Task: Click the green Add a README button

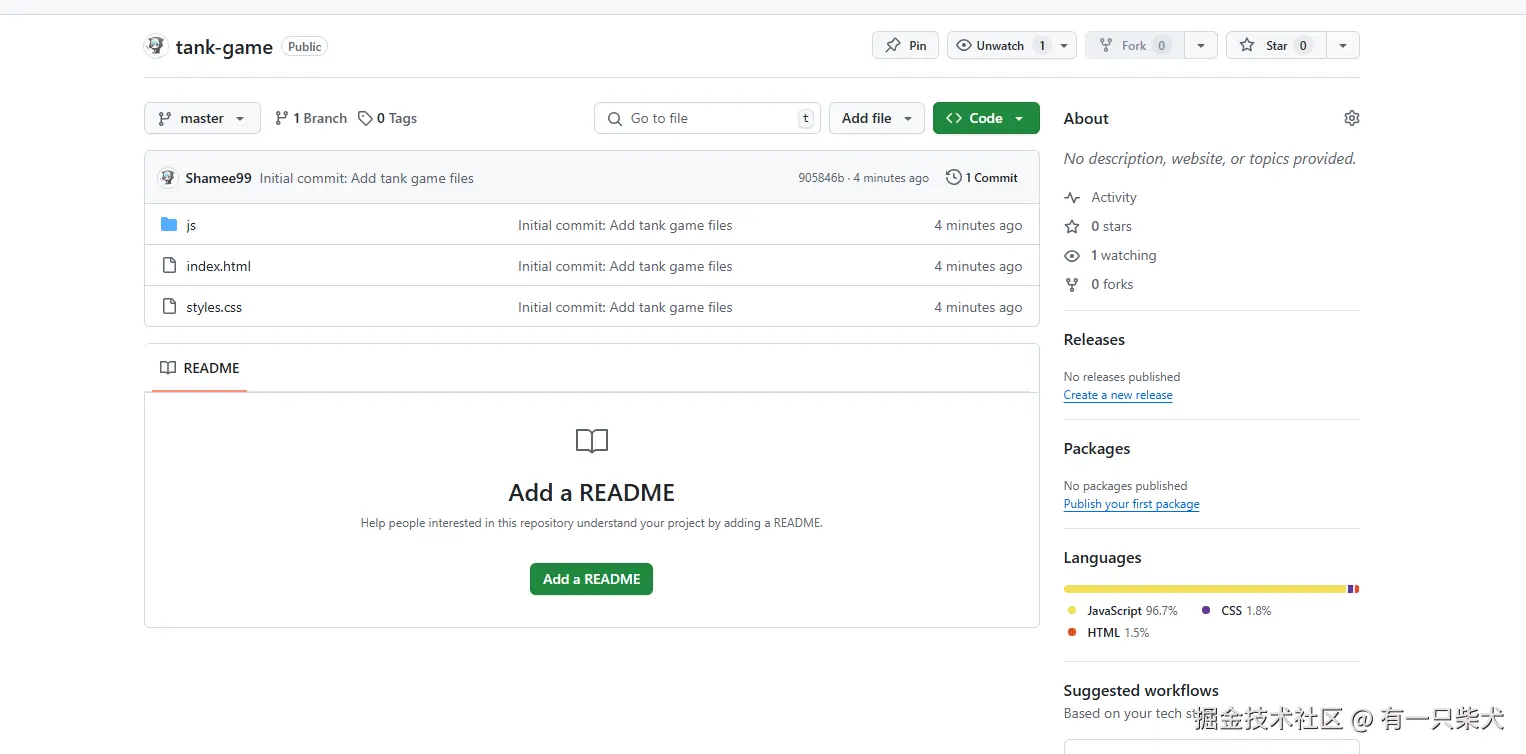Action: [x=591, y=579]
